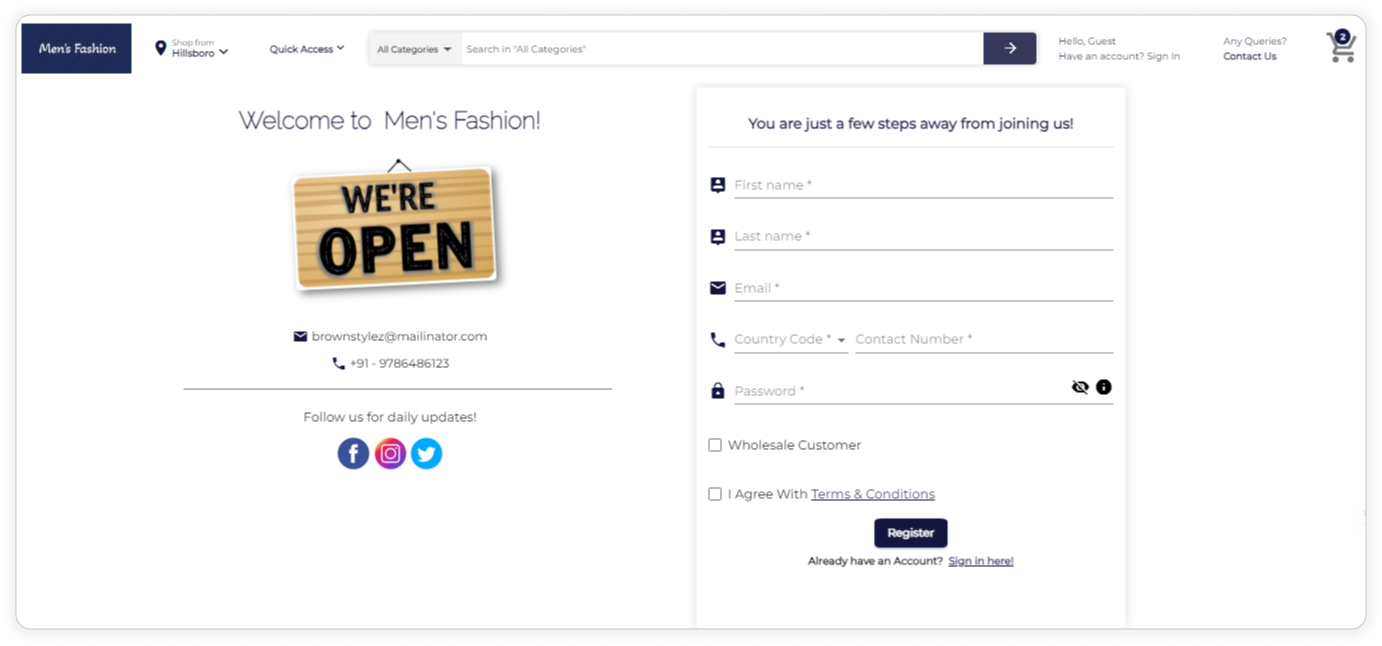Click the Twitter social icon
The height and width of the screenshot is (646, 1382).
click(426, 454)
